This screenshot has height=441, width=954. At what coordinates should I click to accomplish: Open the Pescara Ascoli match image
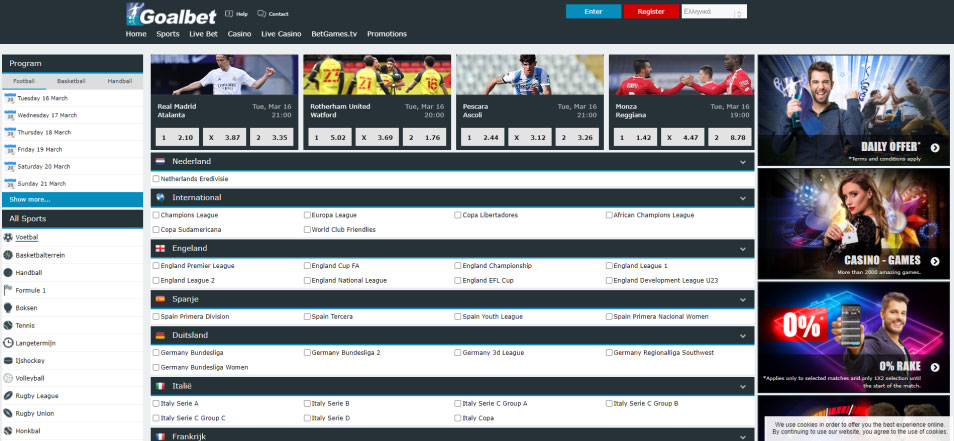pyautogui.click(x=530, y=75)
